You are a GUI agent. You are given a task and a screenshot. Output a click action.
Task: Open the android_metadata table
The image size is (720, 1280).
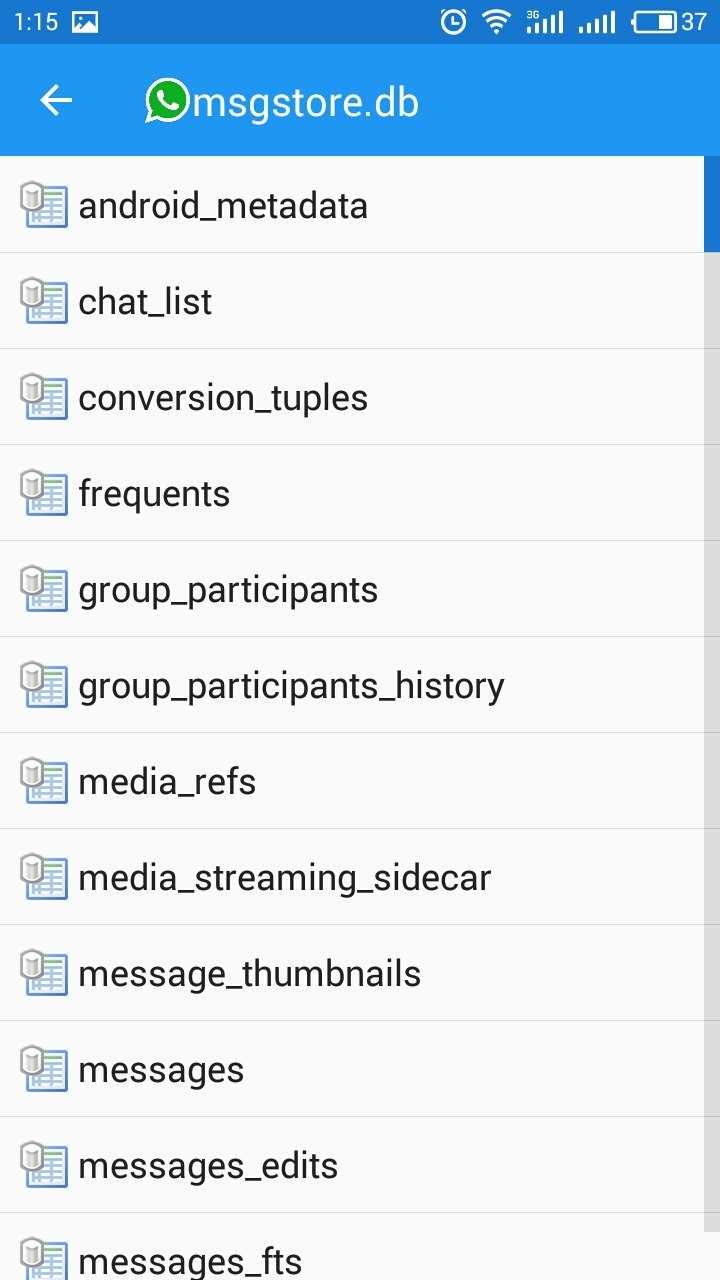(x=223, y=206)
